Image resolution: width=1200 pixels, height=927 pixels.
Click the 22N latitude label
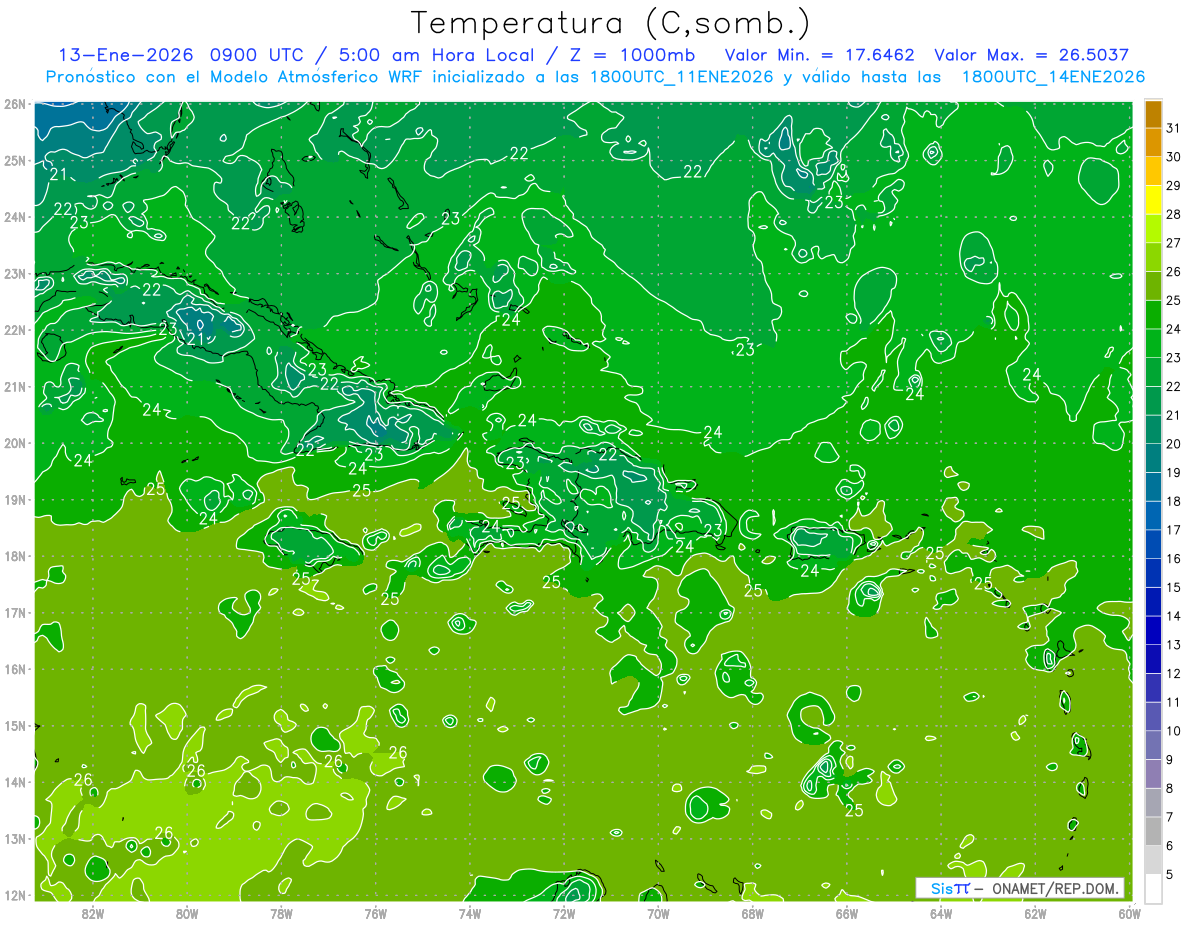tap(14, 330)
